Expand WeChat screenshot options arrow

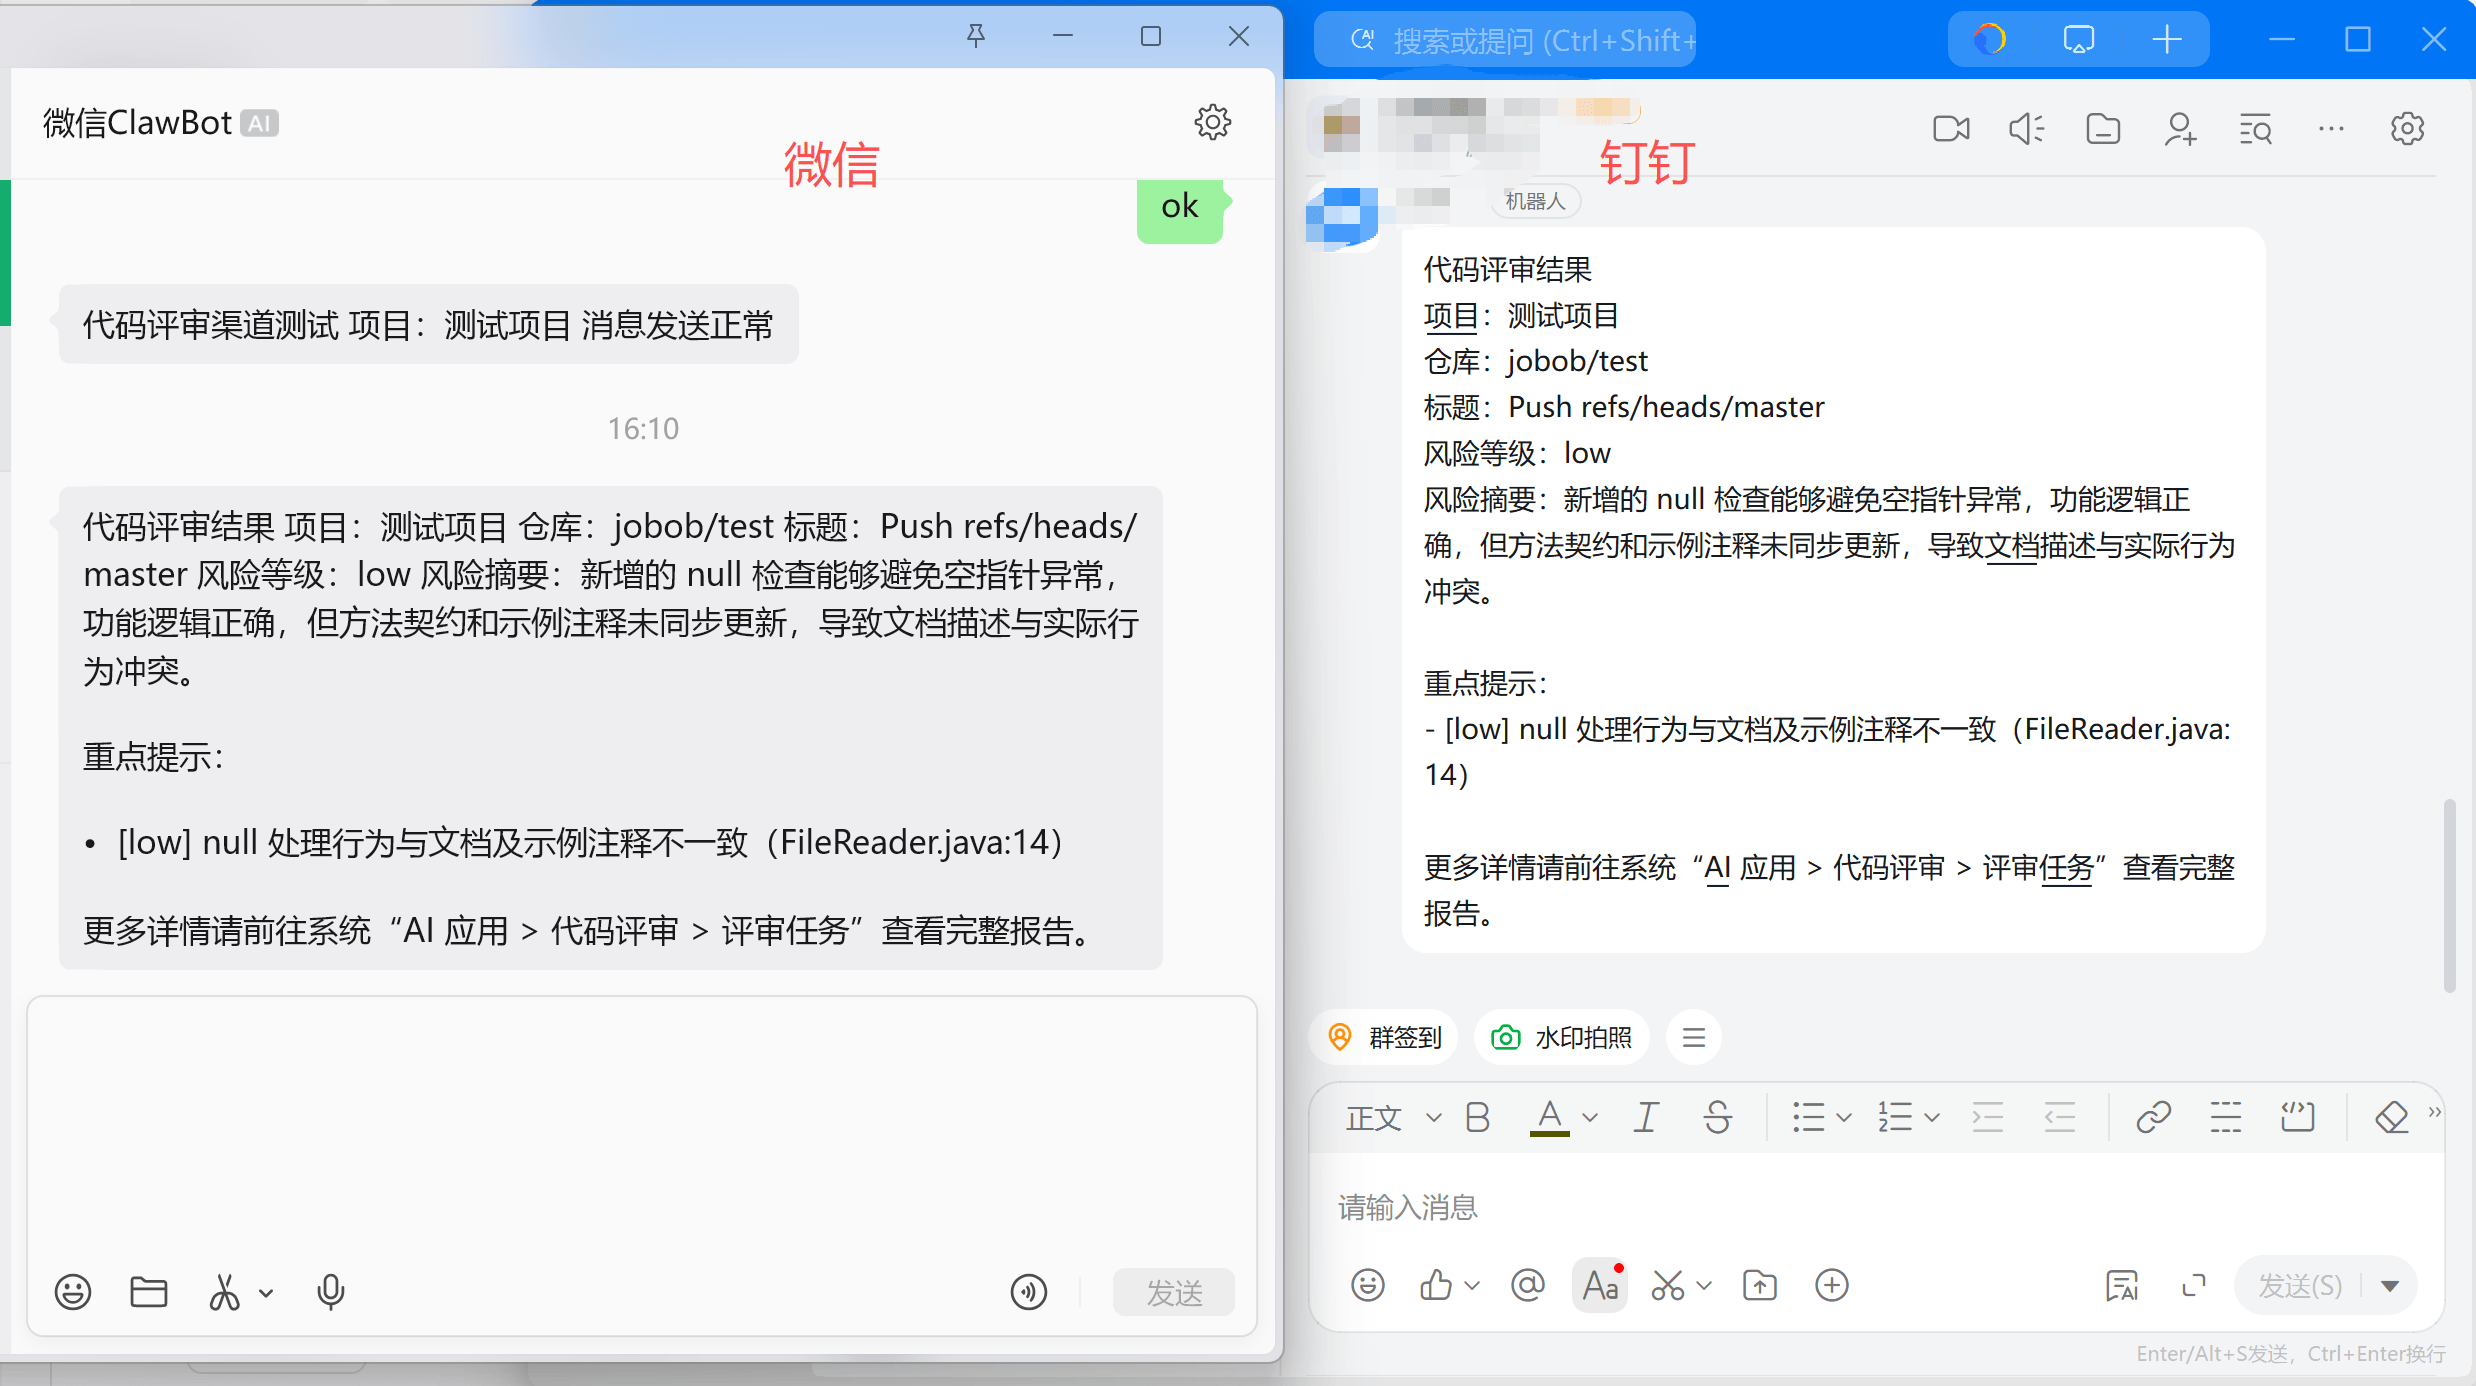(266, 1292)
